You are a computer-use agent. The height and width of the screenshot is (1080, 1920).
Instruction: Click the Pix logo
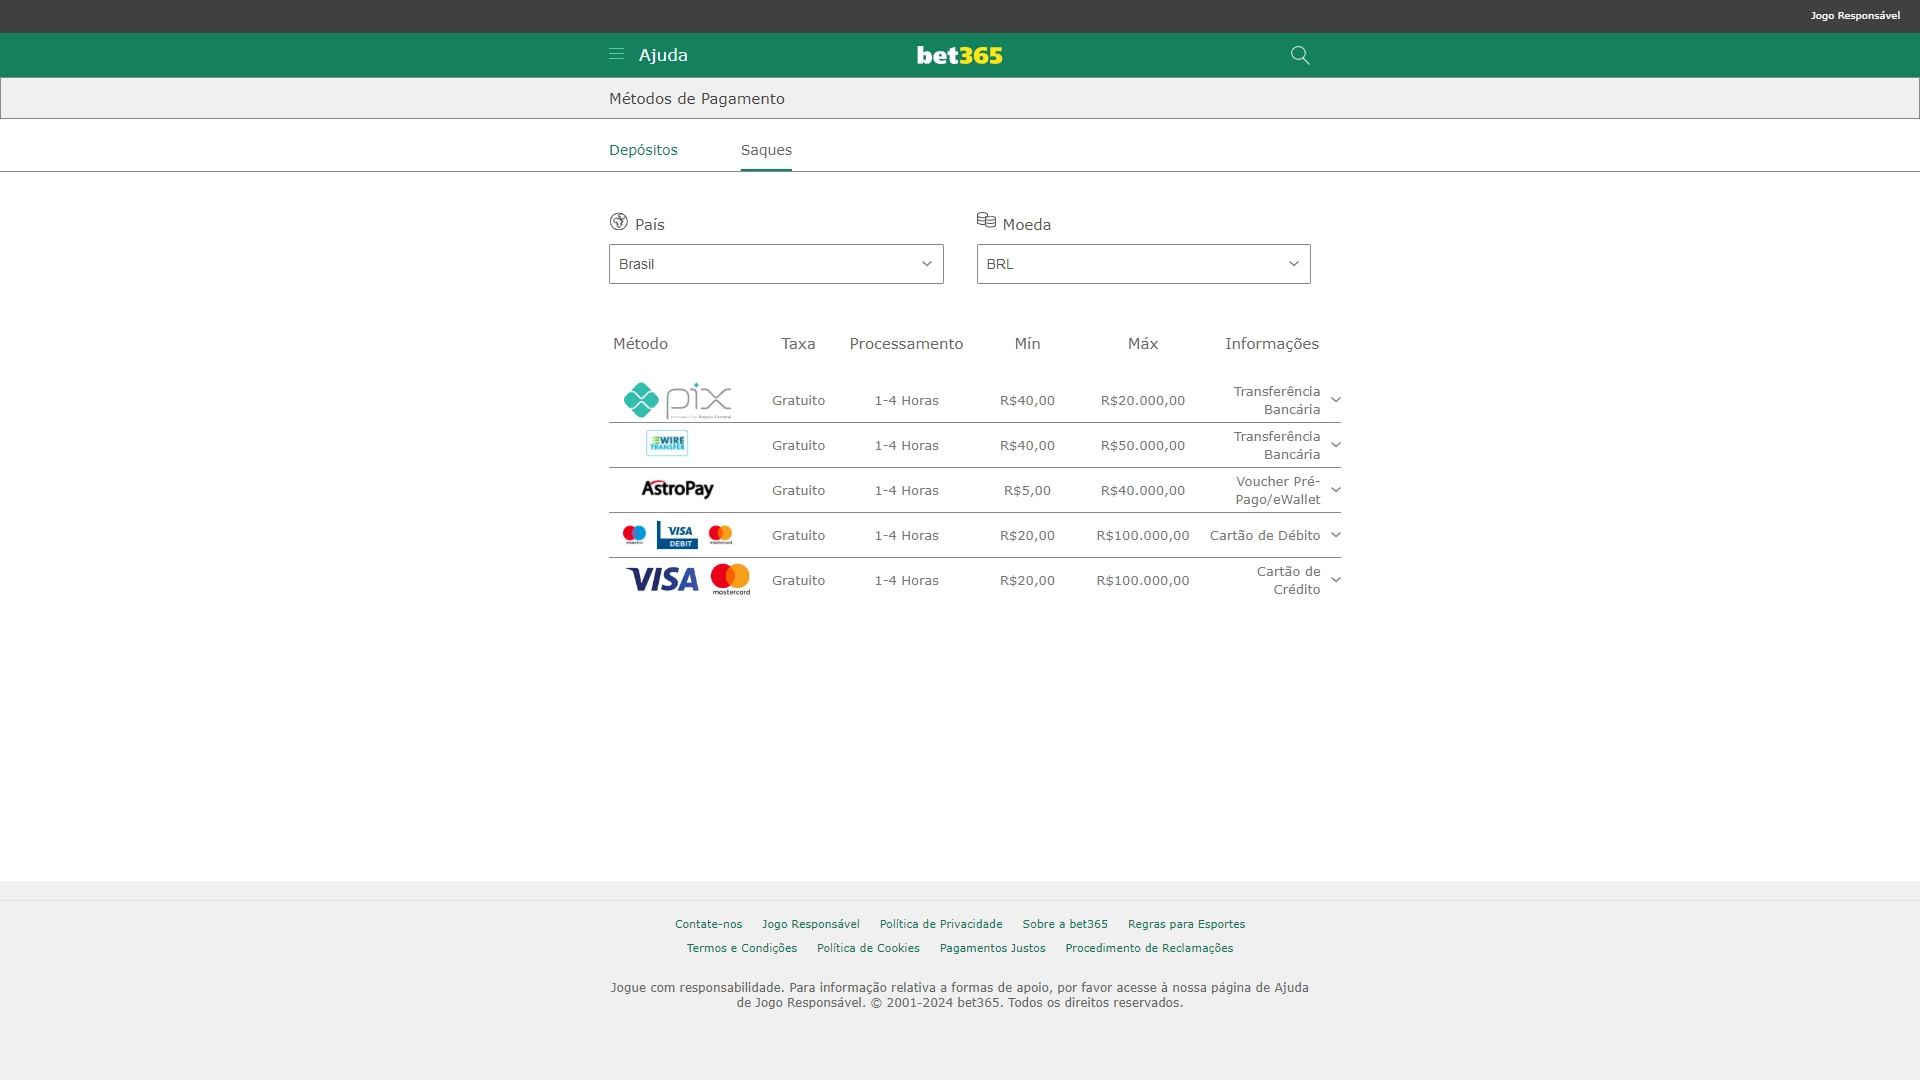click(677, 400)
